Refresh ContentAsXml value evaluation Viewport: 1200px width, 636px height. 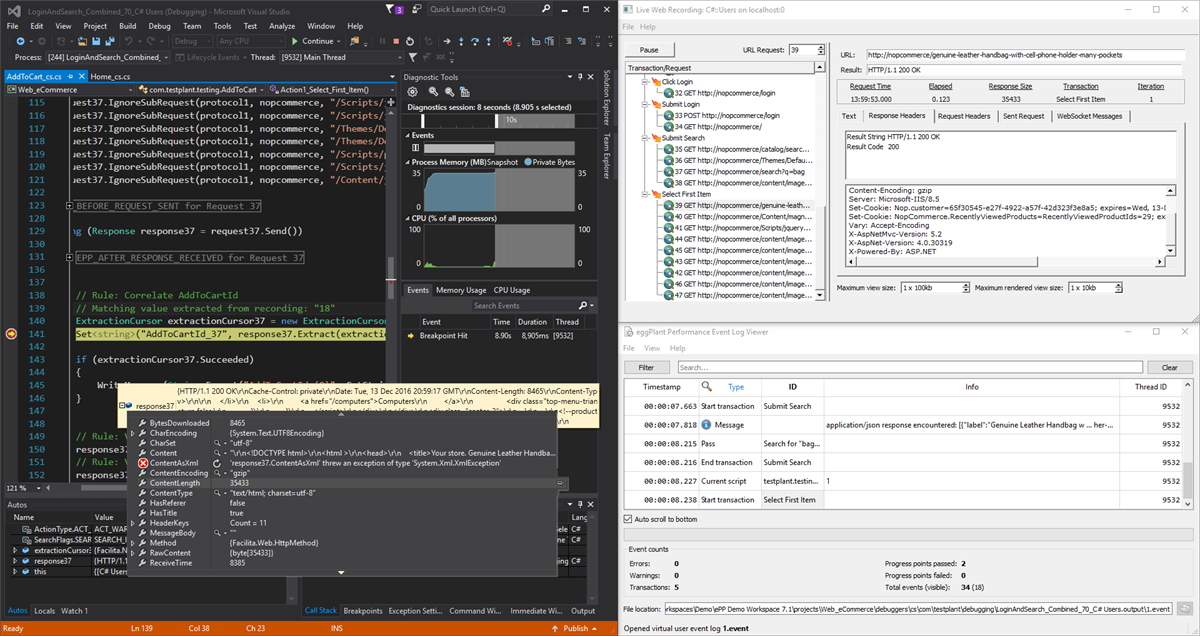coord(217,463)
